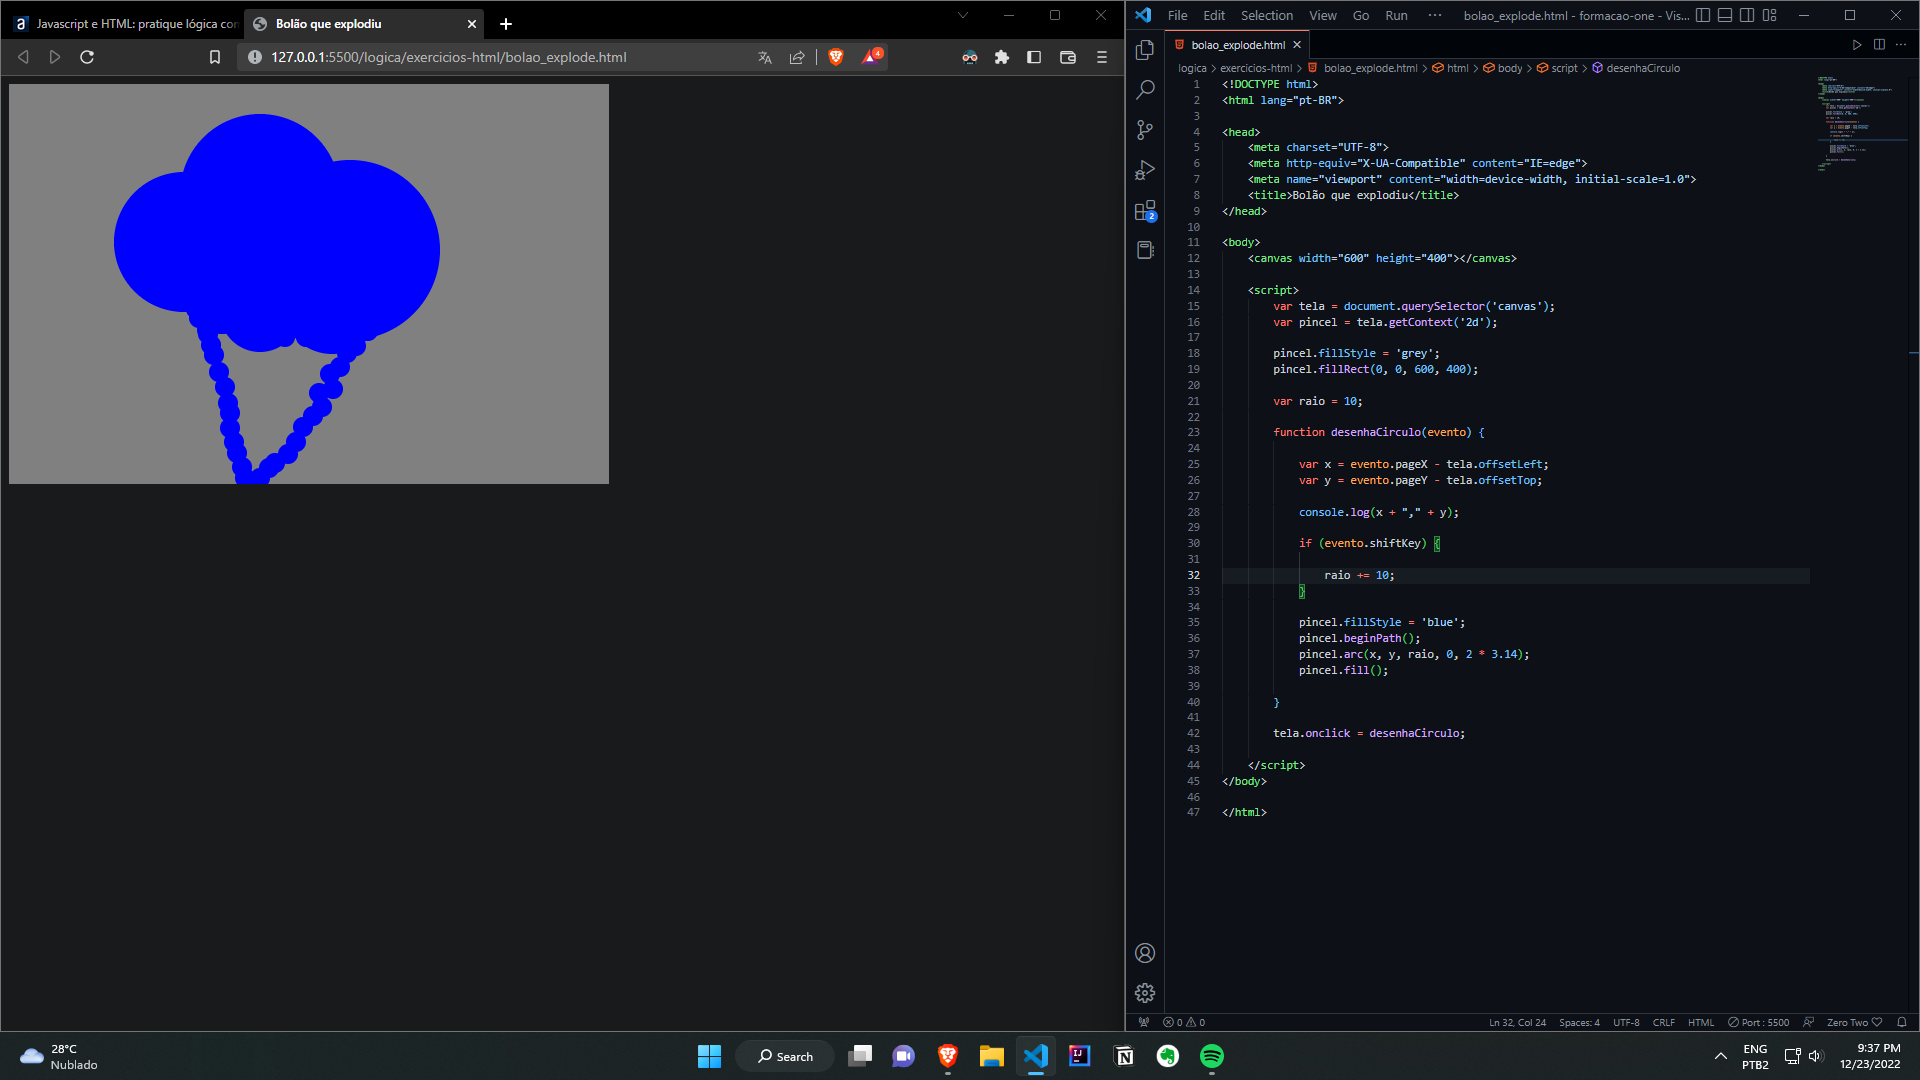Toggle the close tab button on bolao_explode.html
This screenshot has height=1080, width=1920.
1296,45
